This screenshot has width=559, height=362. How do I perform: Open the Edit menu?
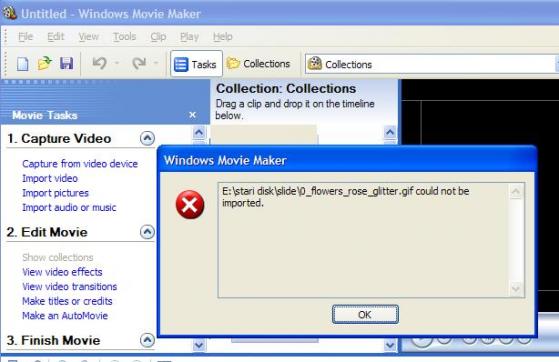[x=56, y=36]
